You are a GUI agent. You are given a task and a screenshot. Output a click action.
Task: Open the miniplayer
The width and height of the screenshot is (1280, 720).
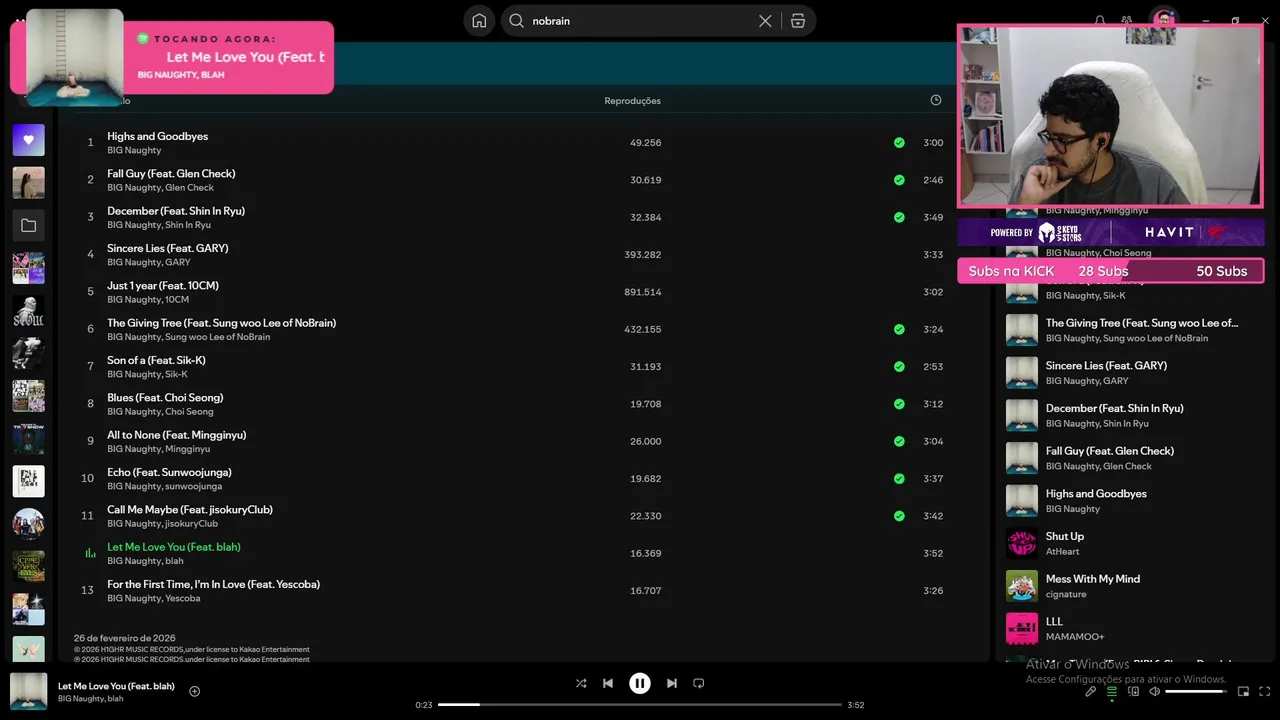click(1244, 691)
